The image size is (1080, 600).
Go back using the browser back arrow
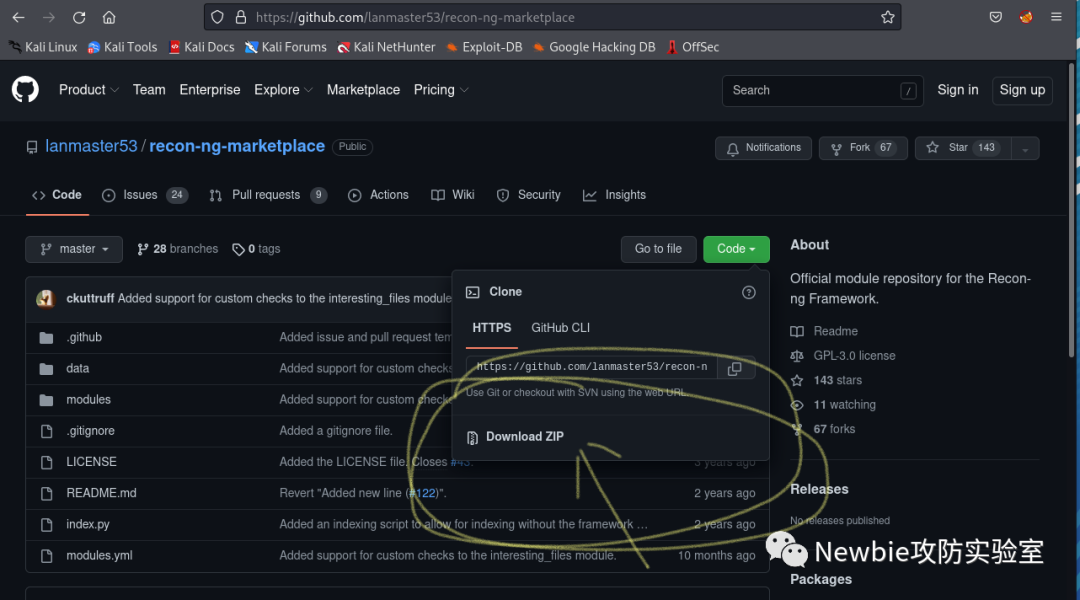point(19,17)
